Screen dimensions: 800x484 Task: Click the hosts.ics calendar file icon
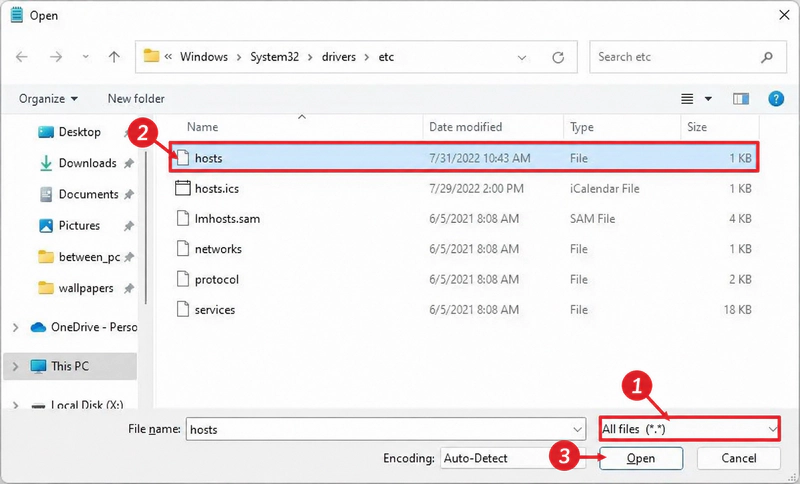[183, 188]
